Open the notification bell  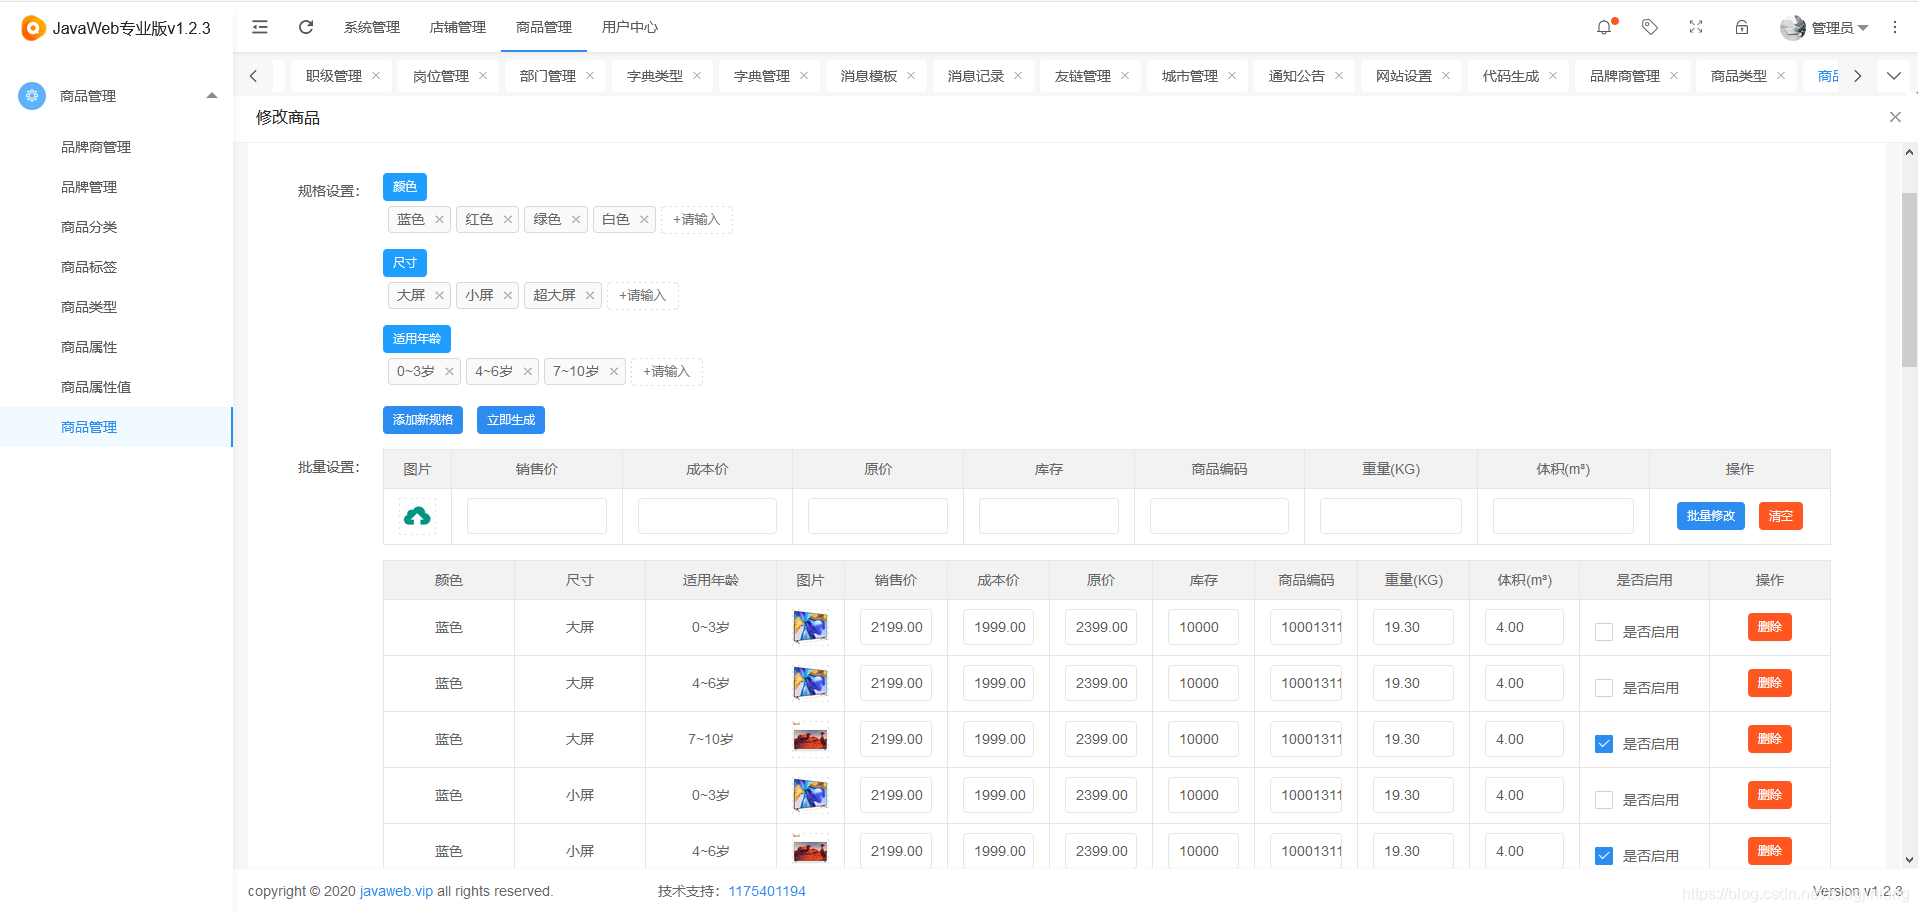(x=1604, y=27)
